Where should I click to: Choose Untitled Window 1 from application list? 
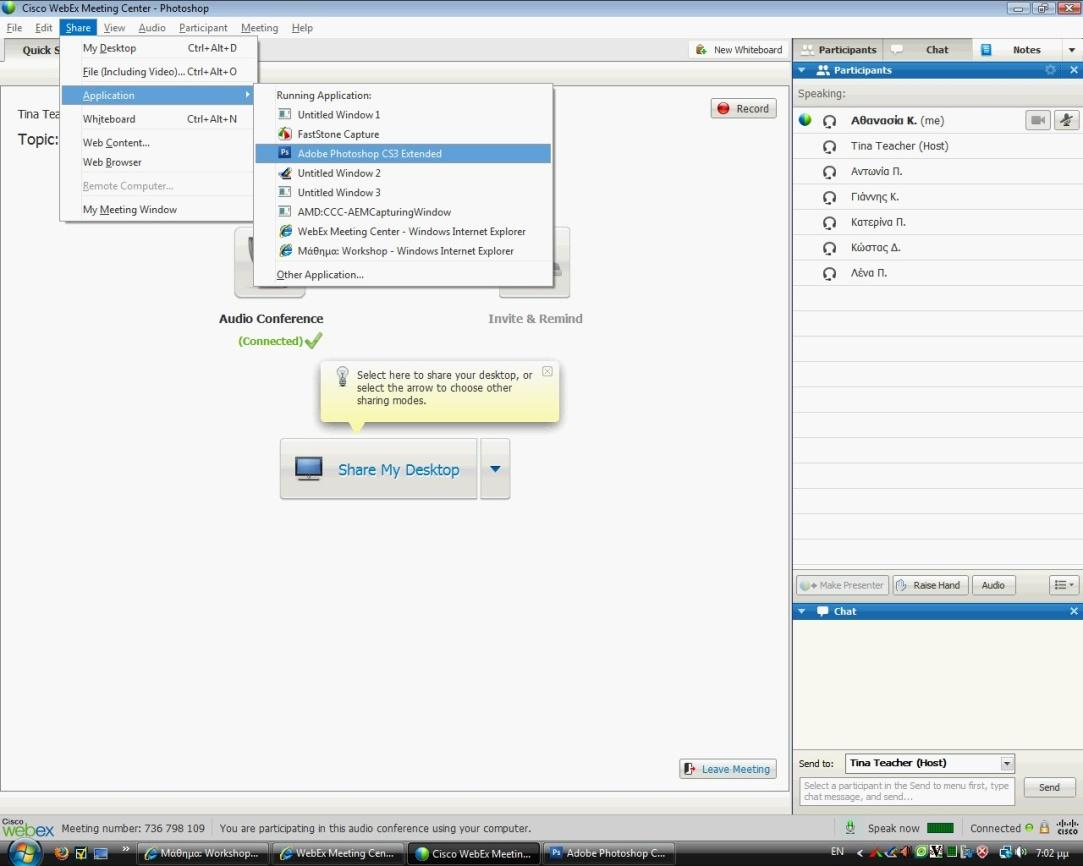click(x=403, y=115)
